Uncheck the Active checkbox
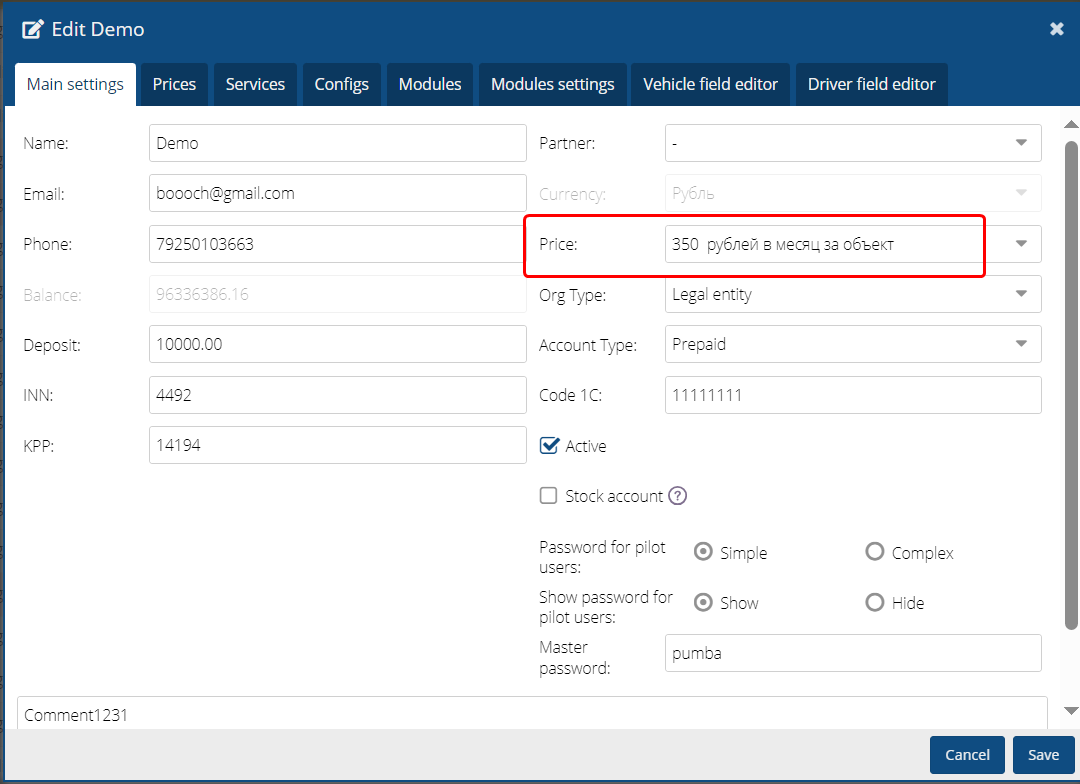This screenshot has height=784, width=1080. [x=548, y=446]
